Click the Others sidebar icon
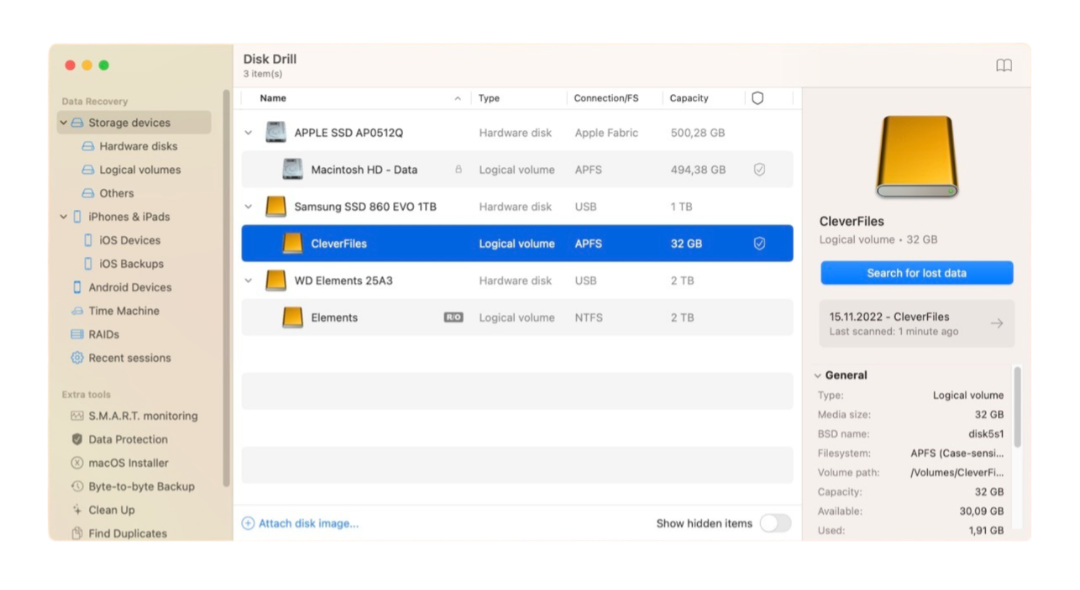Viewport: 1080px width, 590px height. click(x=88, y=193)
